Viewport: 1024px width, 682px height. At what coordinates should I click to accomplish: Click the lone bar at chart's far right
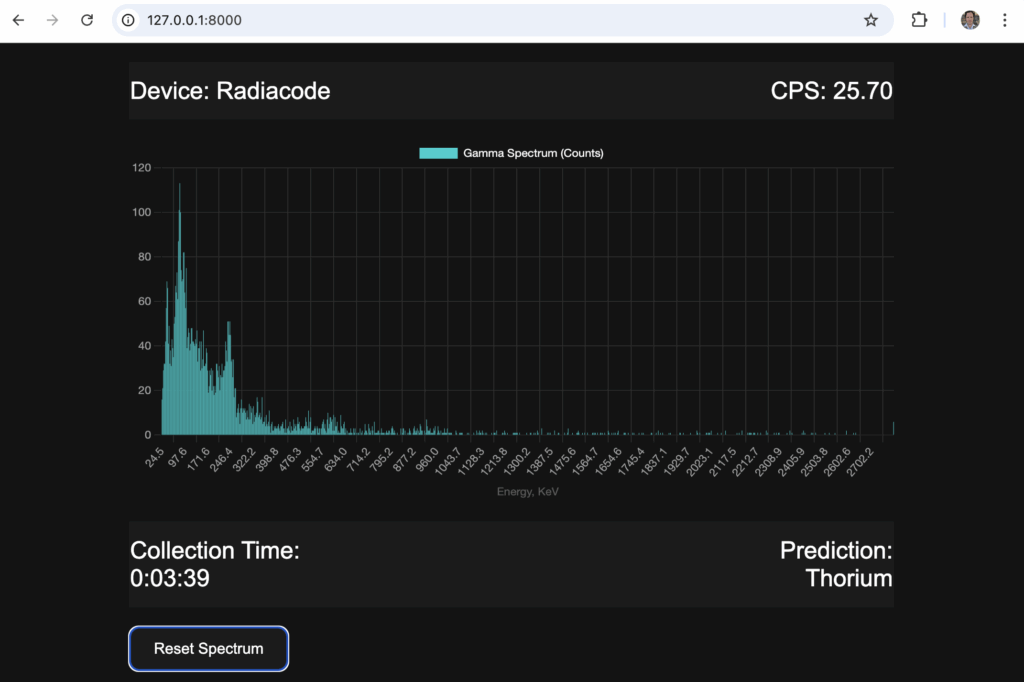tap(893, 428)
